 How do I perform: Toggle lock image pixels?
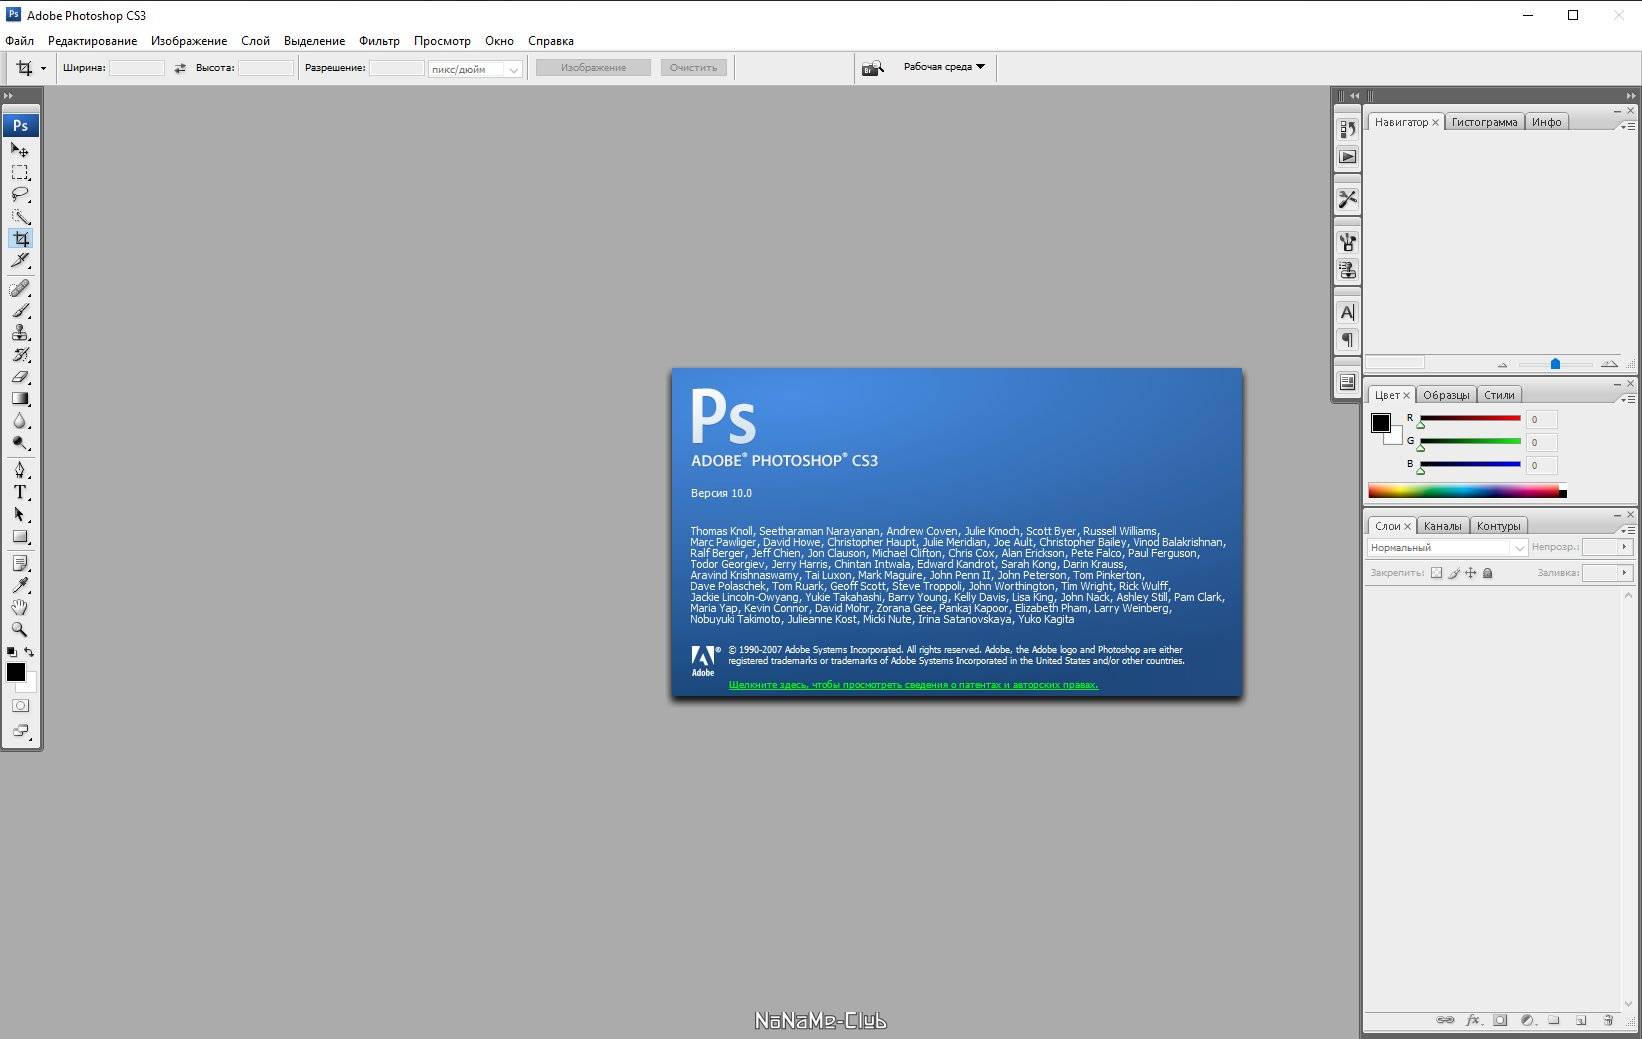[1454, 573]
